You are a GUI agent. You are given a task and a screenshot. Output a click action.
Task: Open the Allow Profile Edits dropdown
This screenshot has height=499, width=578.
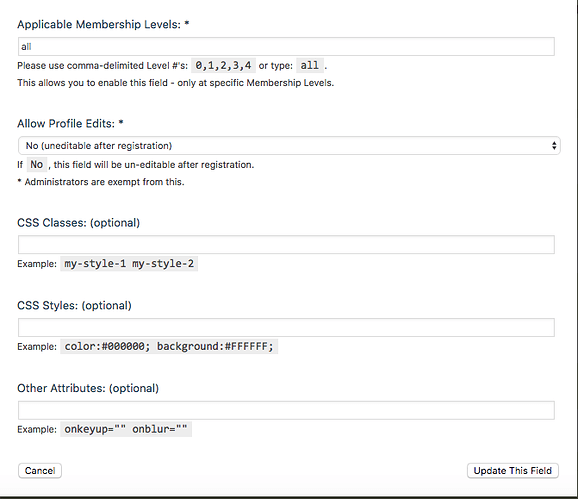tap(289, 146)
